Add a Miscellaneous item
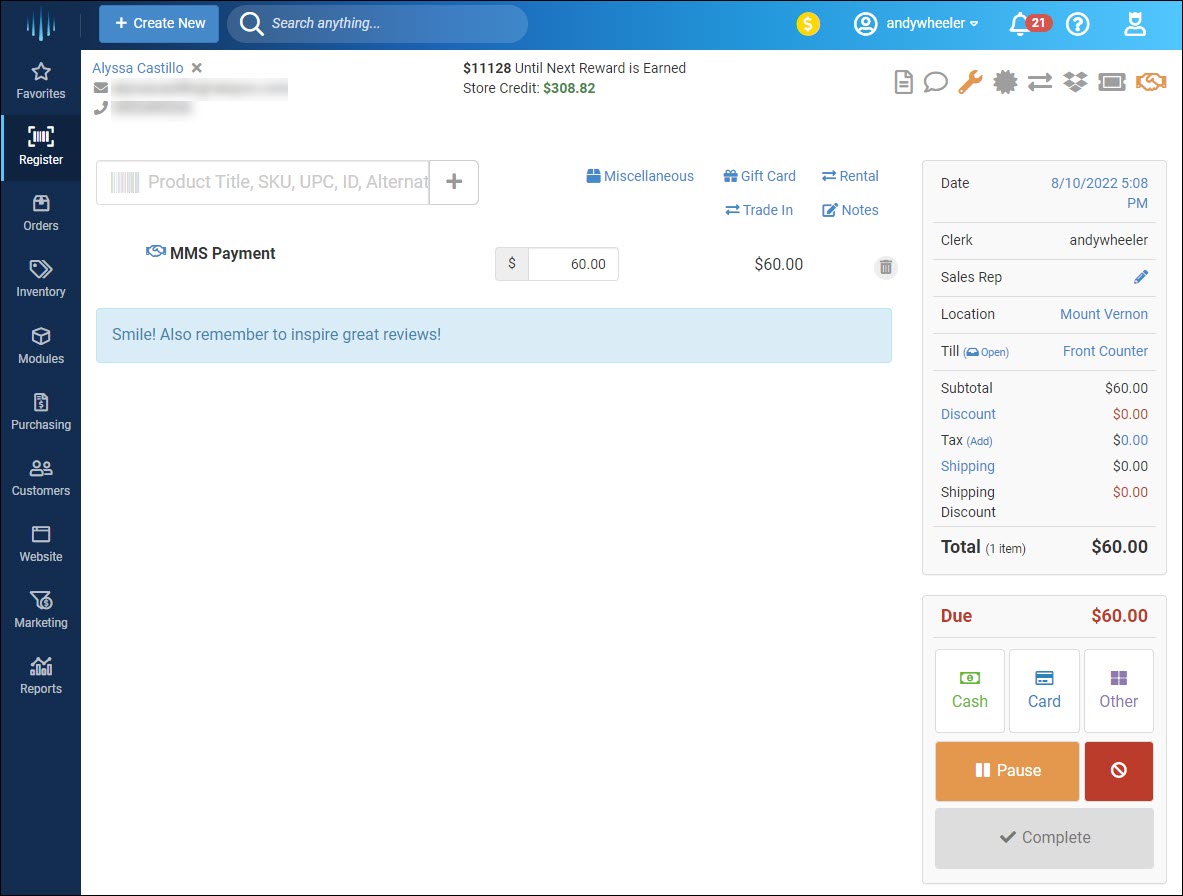 click(x=640, y=176)
